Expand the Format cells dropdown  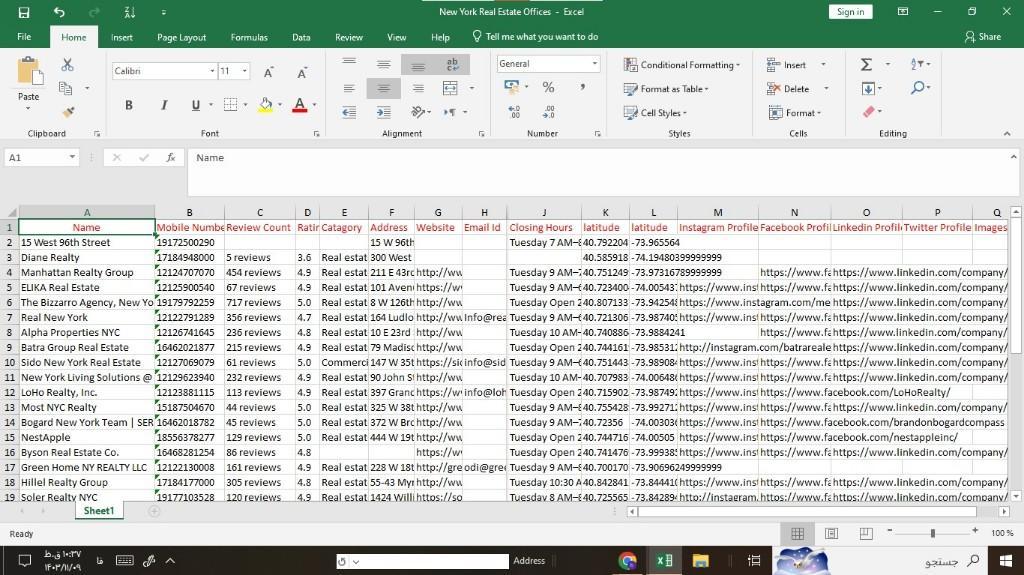(x=795, y=112)
